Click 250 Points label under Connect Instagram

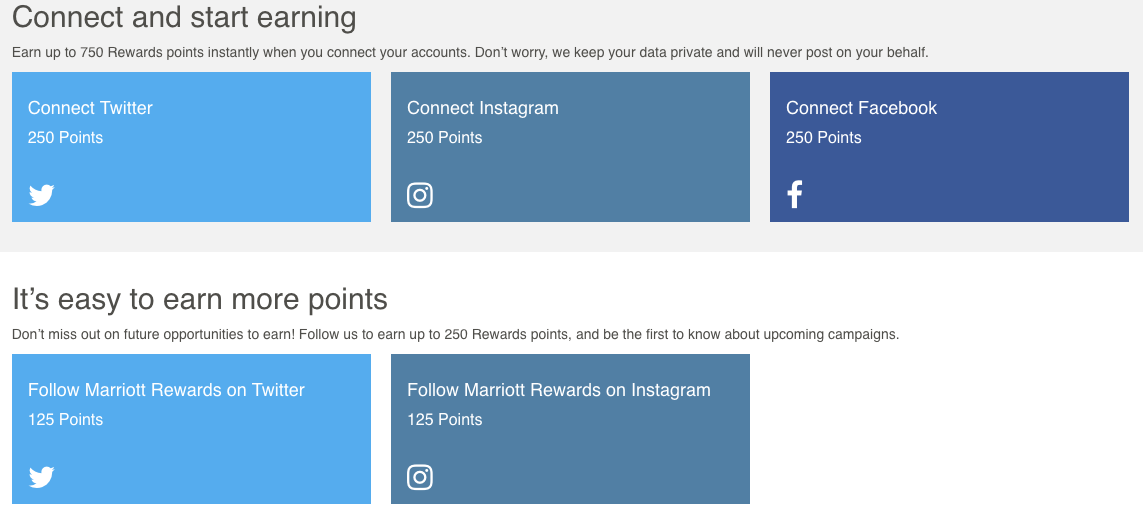[445, 138]
